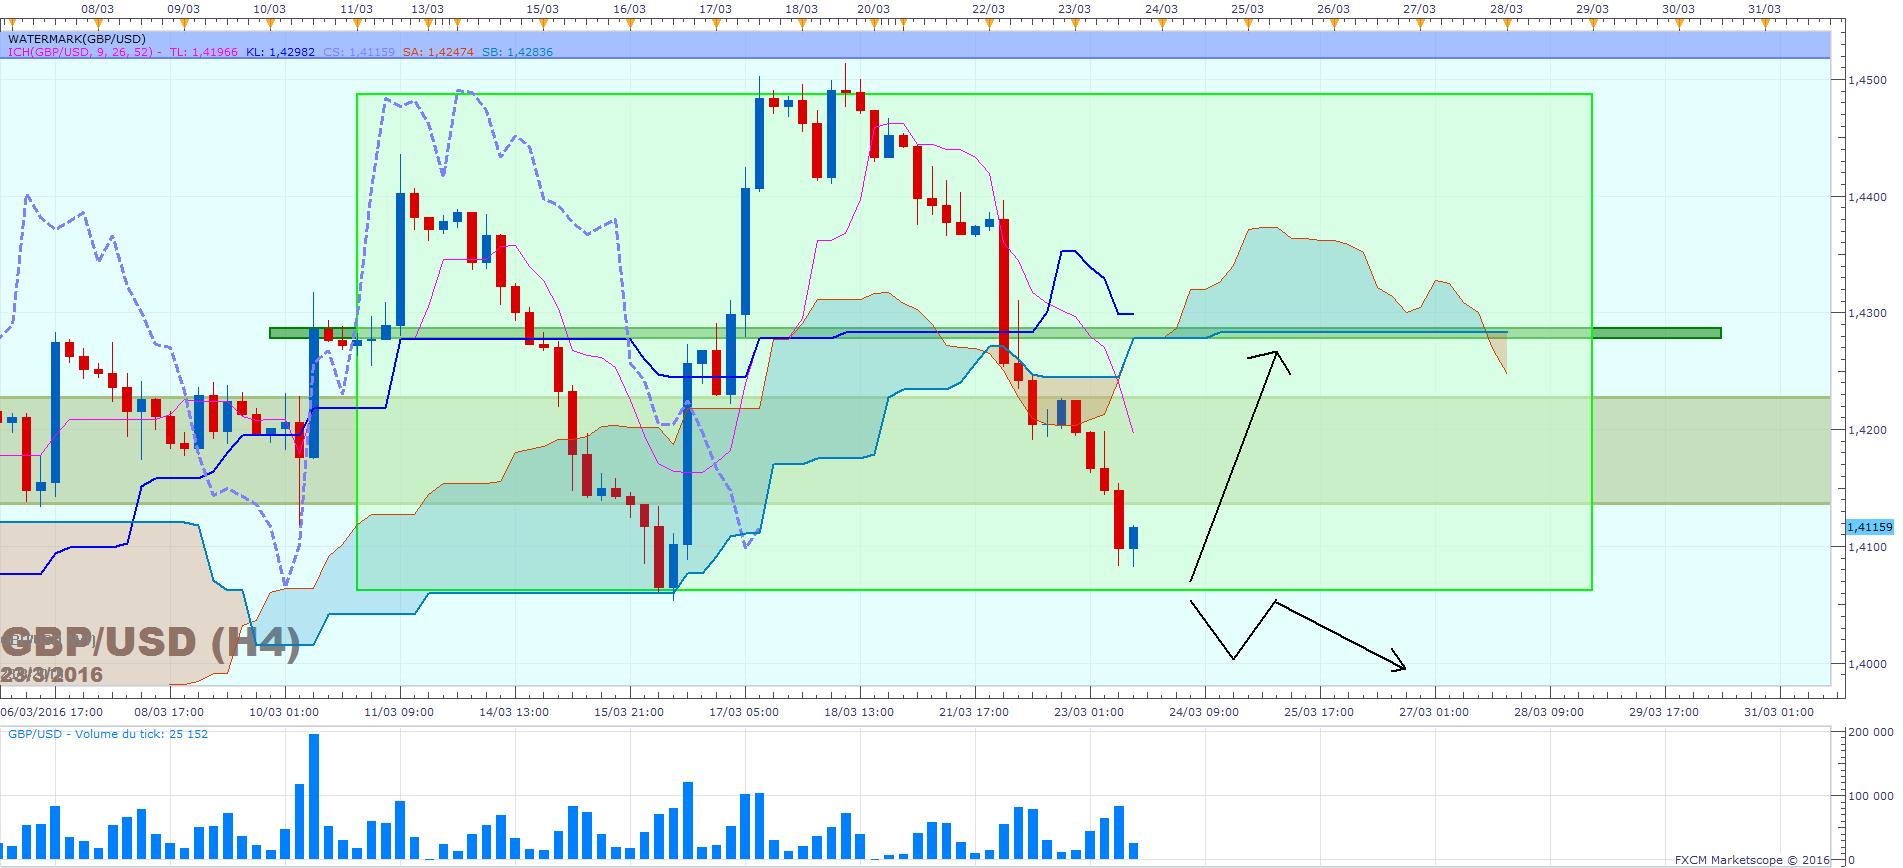
Task: Click the 30/03 date label in top ruler
Action: 1678,9
